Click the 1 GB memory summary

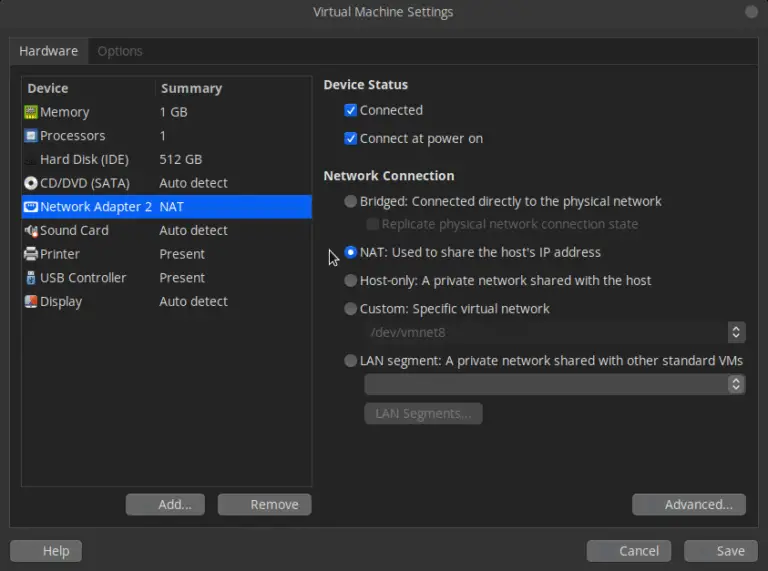pos(173,112)
